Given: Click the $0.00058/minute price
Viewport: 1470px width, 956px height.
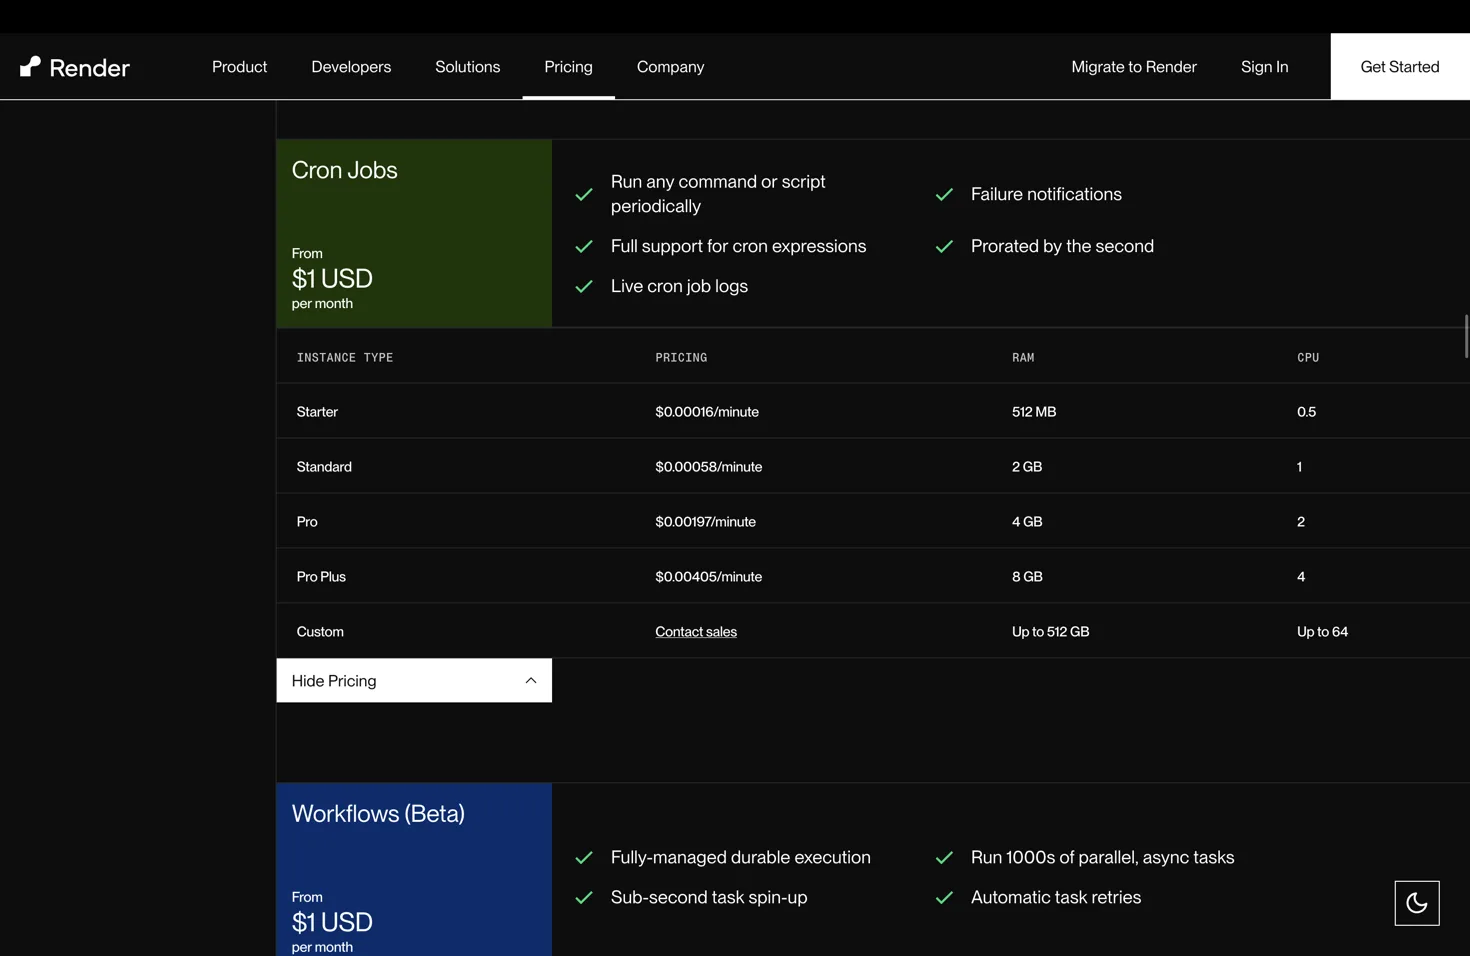Looking at the screenshot, I should (x=708, y=467).
